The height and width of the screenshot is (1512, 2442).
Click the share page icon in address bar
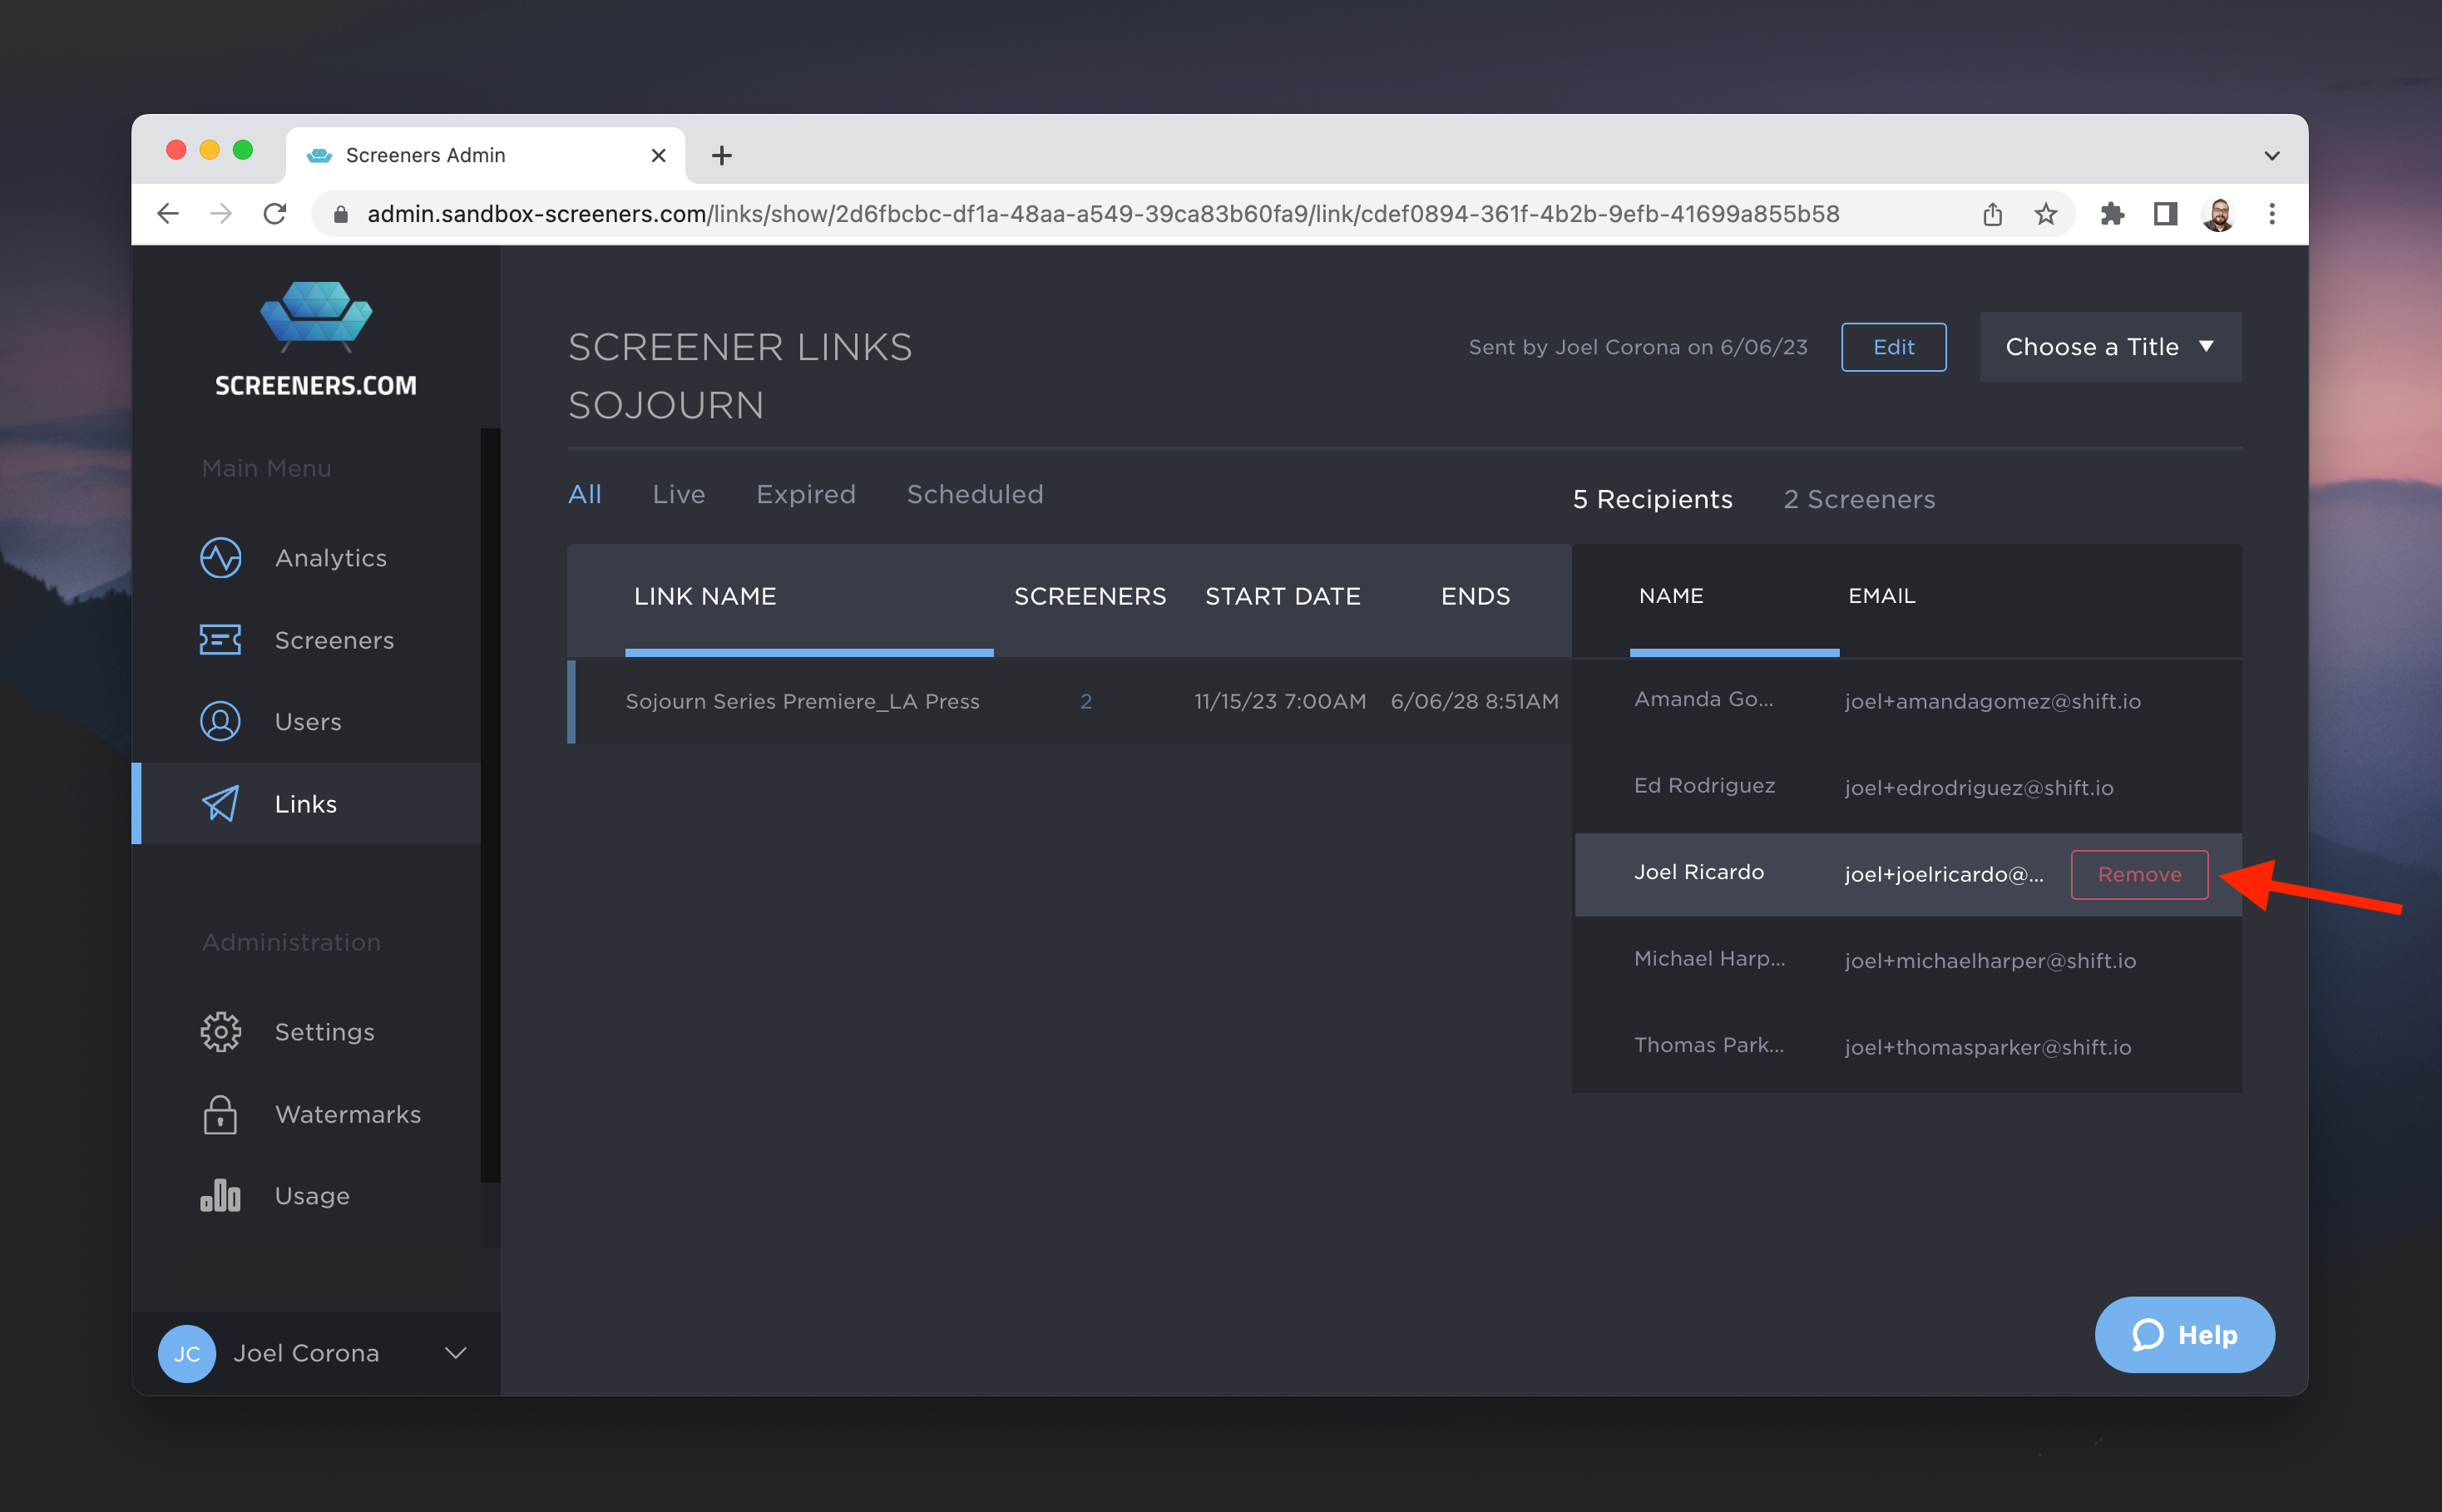(x=1992, y=213)
